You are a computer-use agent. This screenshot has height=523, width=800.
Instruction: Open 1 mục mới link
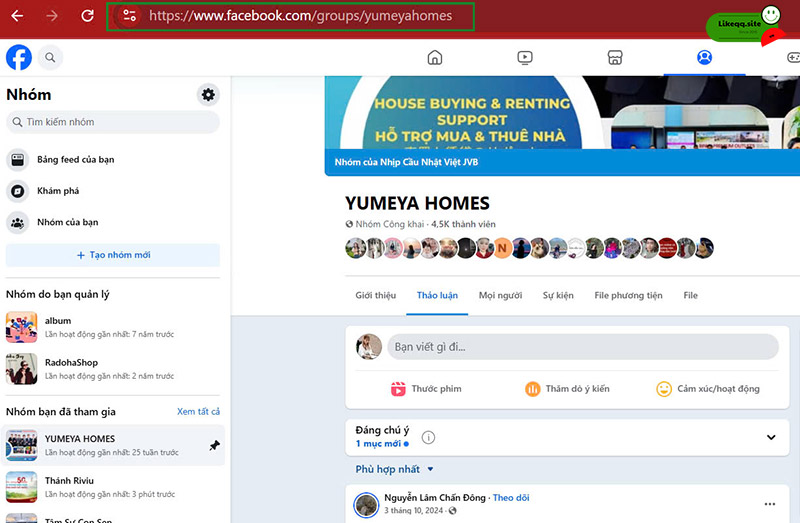point(382,443)
